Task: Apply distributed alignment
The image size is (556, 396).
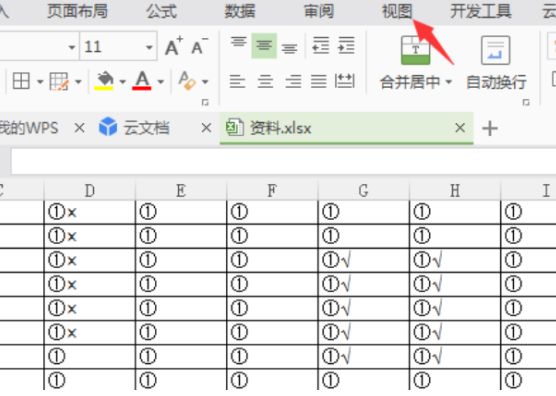Action: 345,81
